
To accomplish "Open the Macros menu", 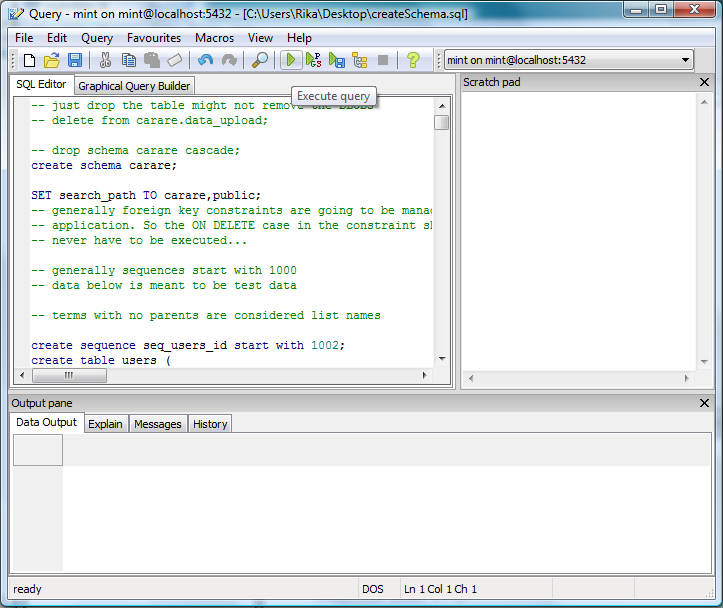I will click(x=214, y=38).
